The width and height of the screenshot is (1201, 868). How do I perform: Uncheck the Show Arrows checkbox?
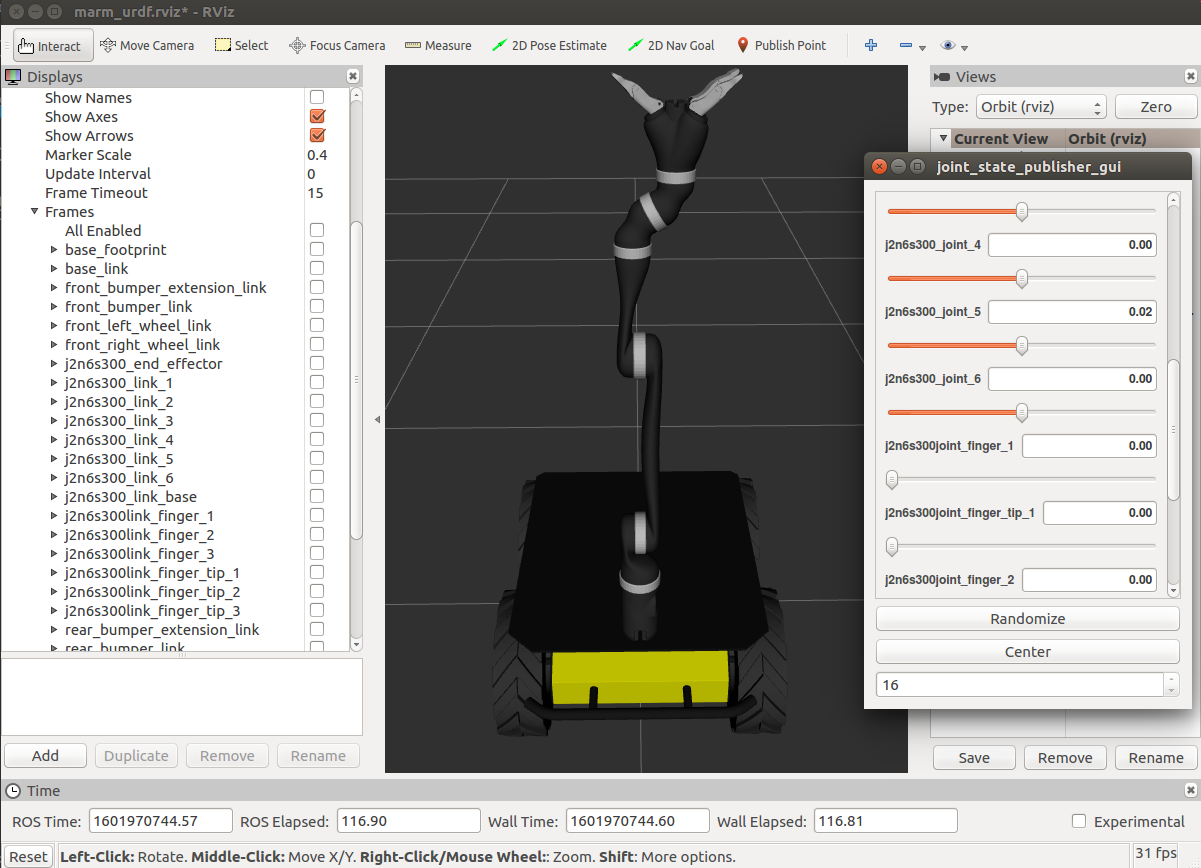click(x=317, y=135)
